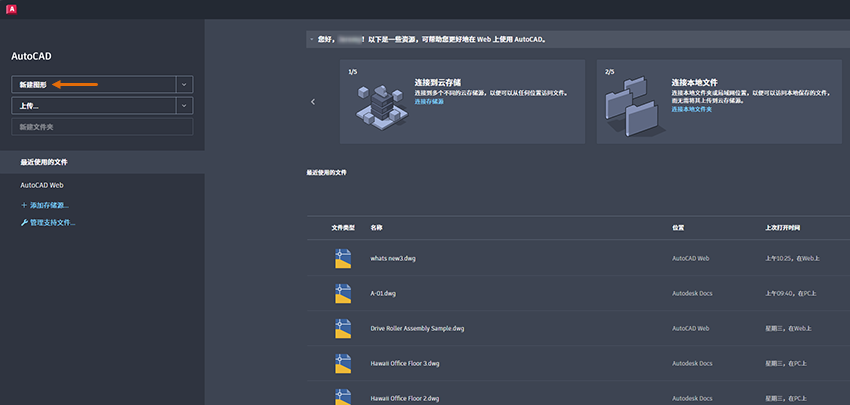
Task: Sort by 位置 column header
Action: click(678, 228)
